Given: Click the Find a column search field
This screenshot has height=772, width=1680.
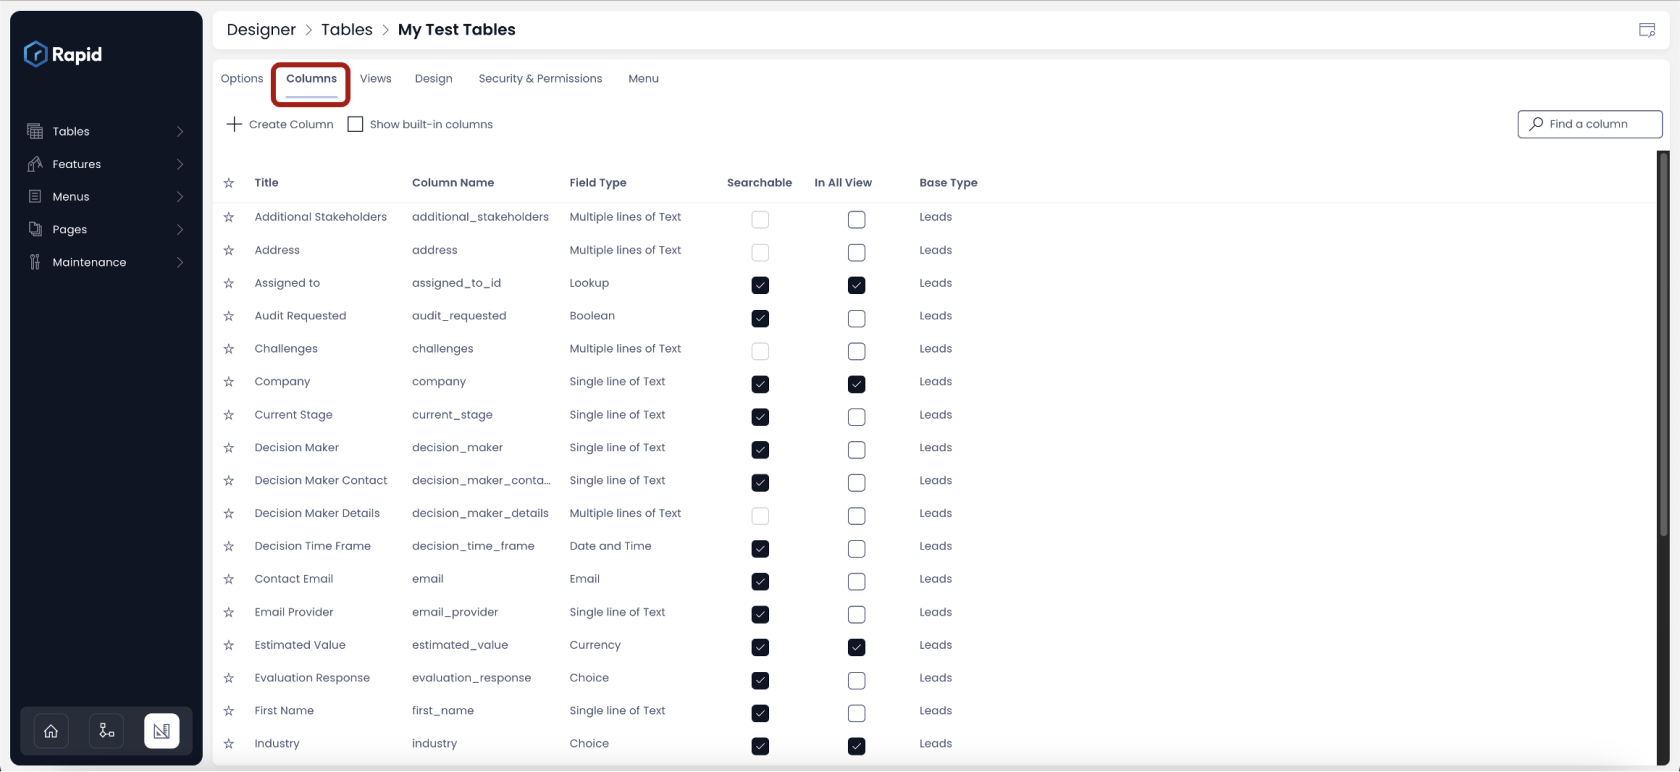Looking at the screenshot, I should (x=1590, y=124).
